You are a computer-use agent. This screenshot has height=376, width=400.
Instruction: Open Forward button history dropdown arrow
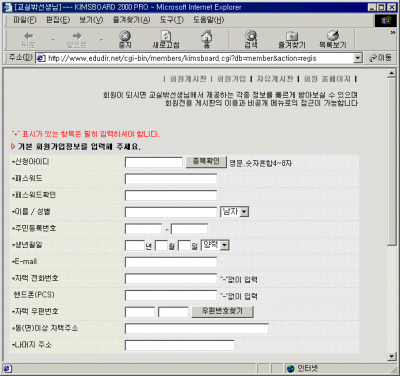(x=101, y=40)
